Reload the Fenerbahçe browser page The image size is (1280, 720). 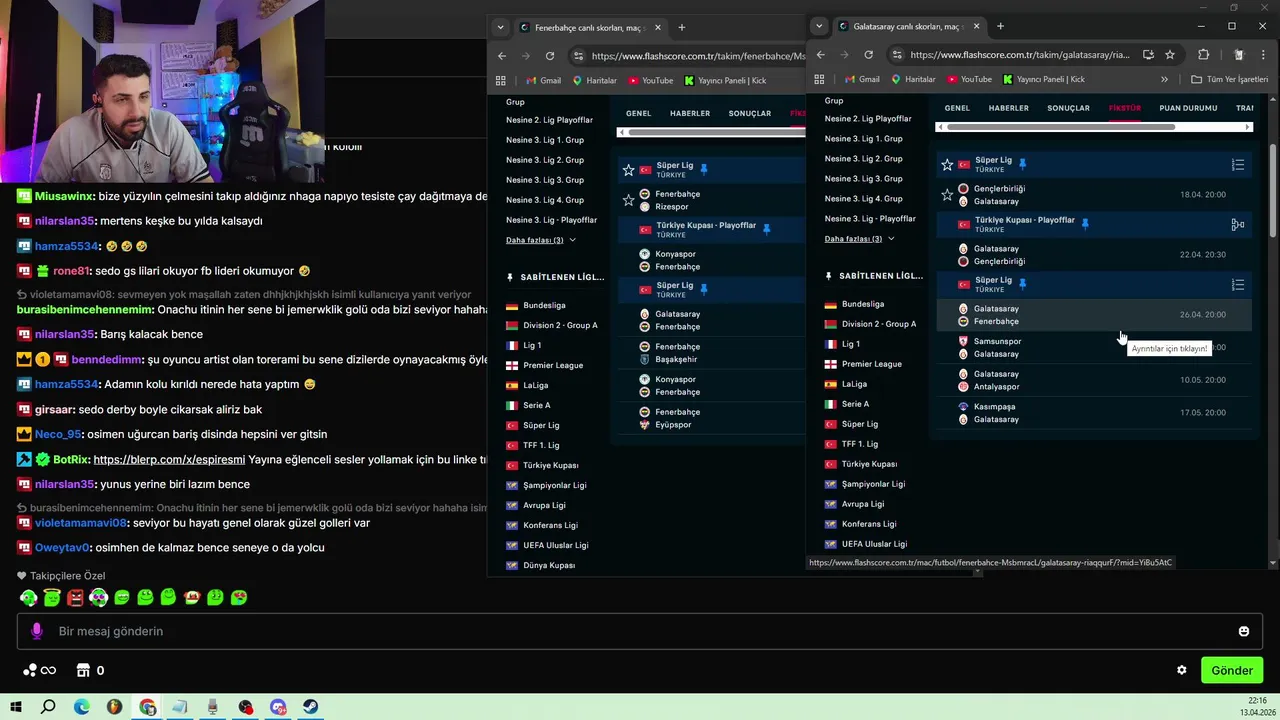(550, 56)
